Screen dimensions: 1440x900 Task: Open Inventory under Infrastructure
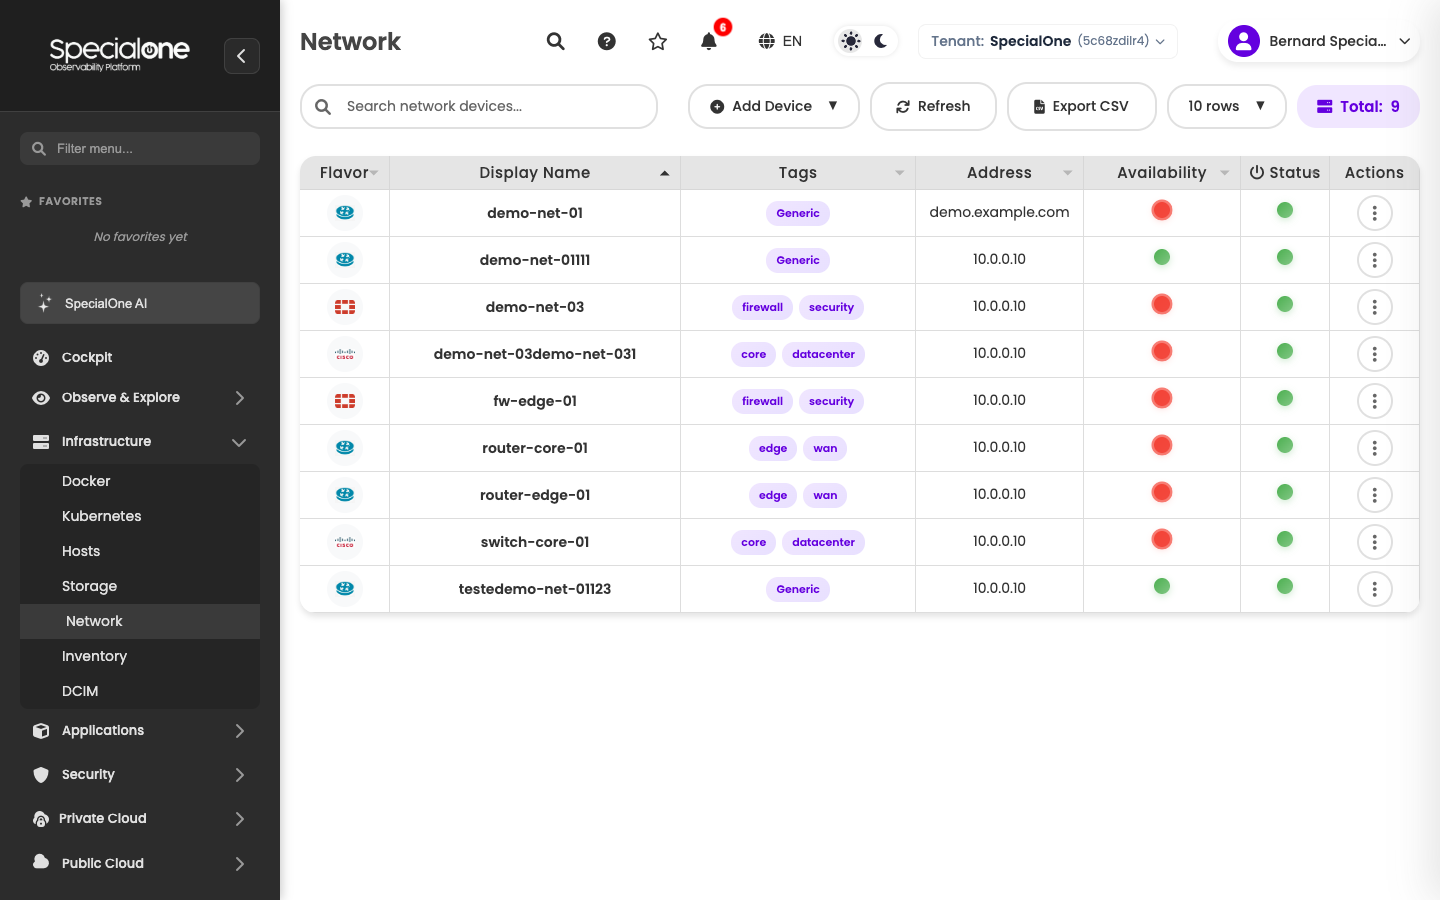pyautogui.click(x=140, y=656)
